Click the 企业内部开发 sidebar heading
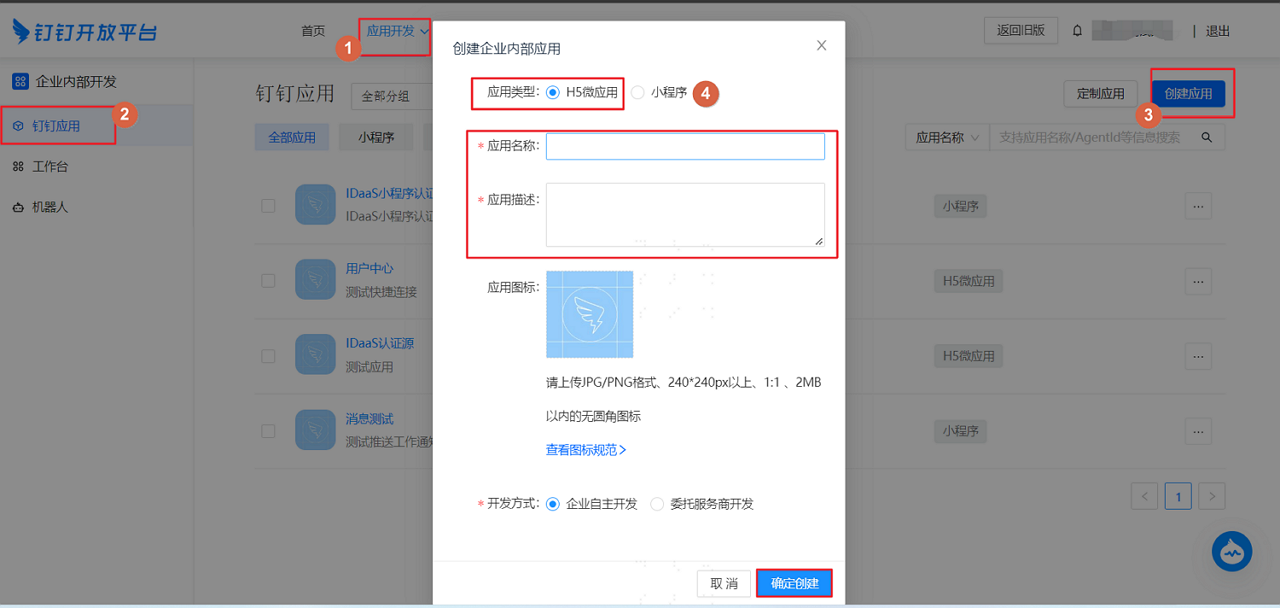Image resolution: width=1280 pixels, height=608 pixels. pos(76,81)
